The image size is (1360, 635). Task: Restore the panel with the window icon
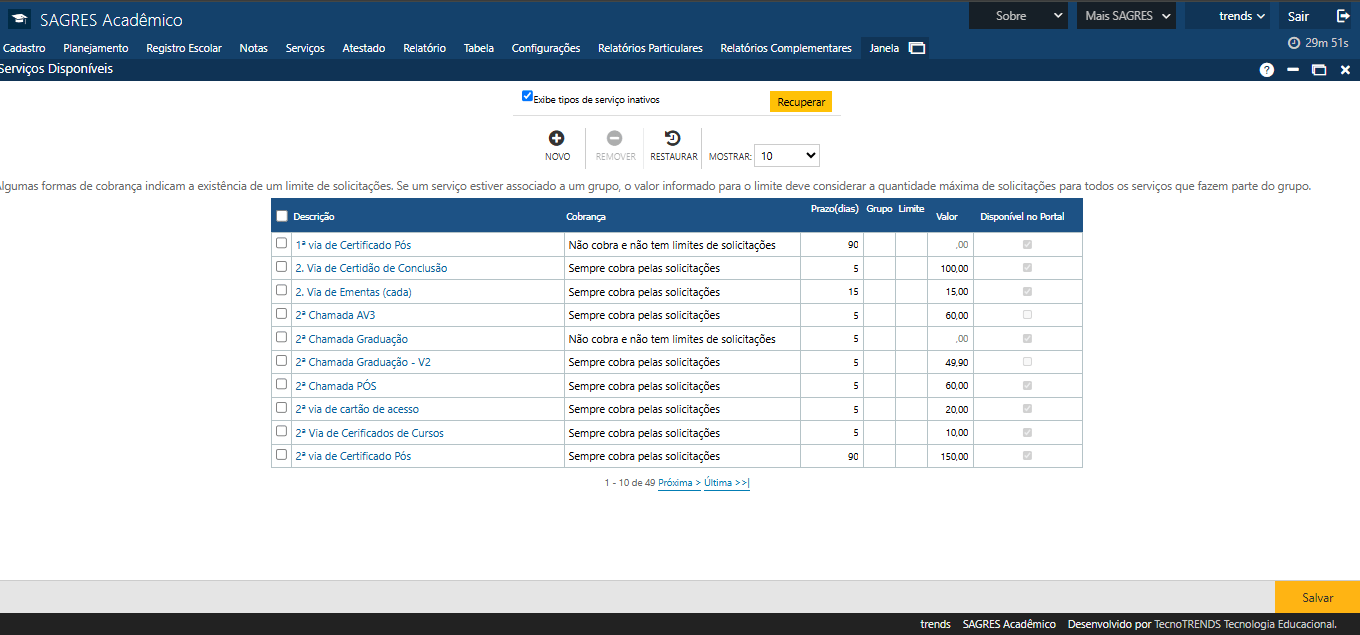tap(1319, 70)
